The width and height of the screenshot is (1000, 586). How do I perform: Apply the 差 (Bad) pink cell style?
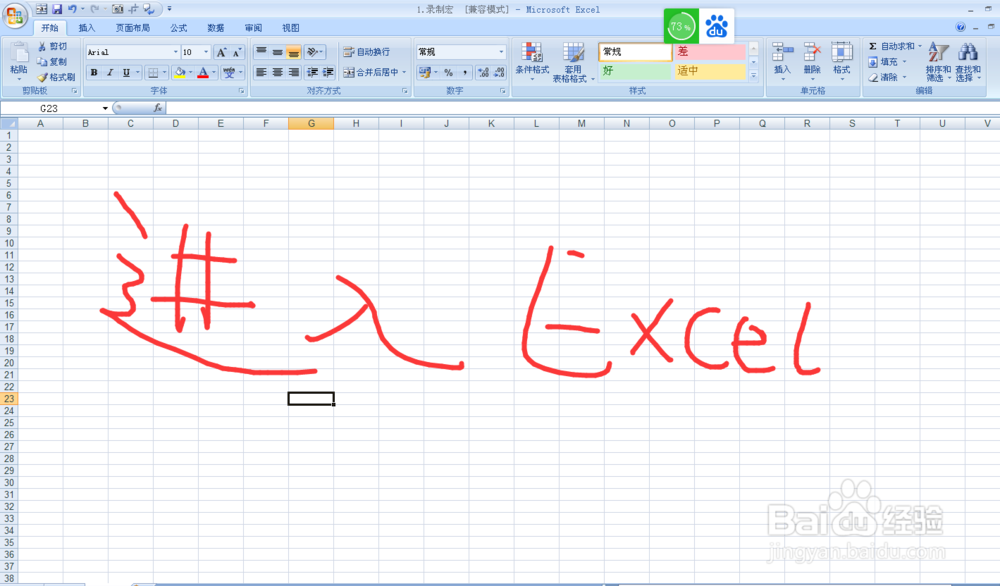coord(709,52)
